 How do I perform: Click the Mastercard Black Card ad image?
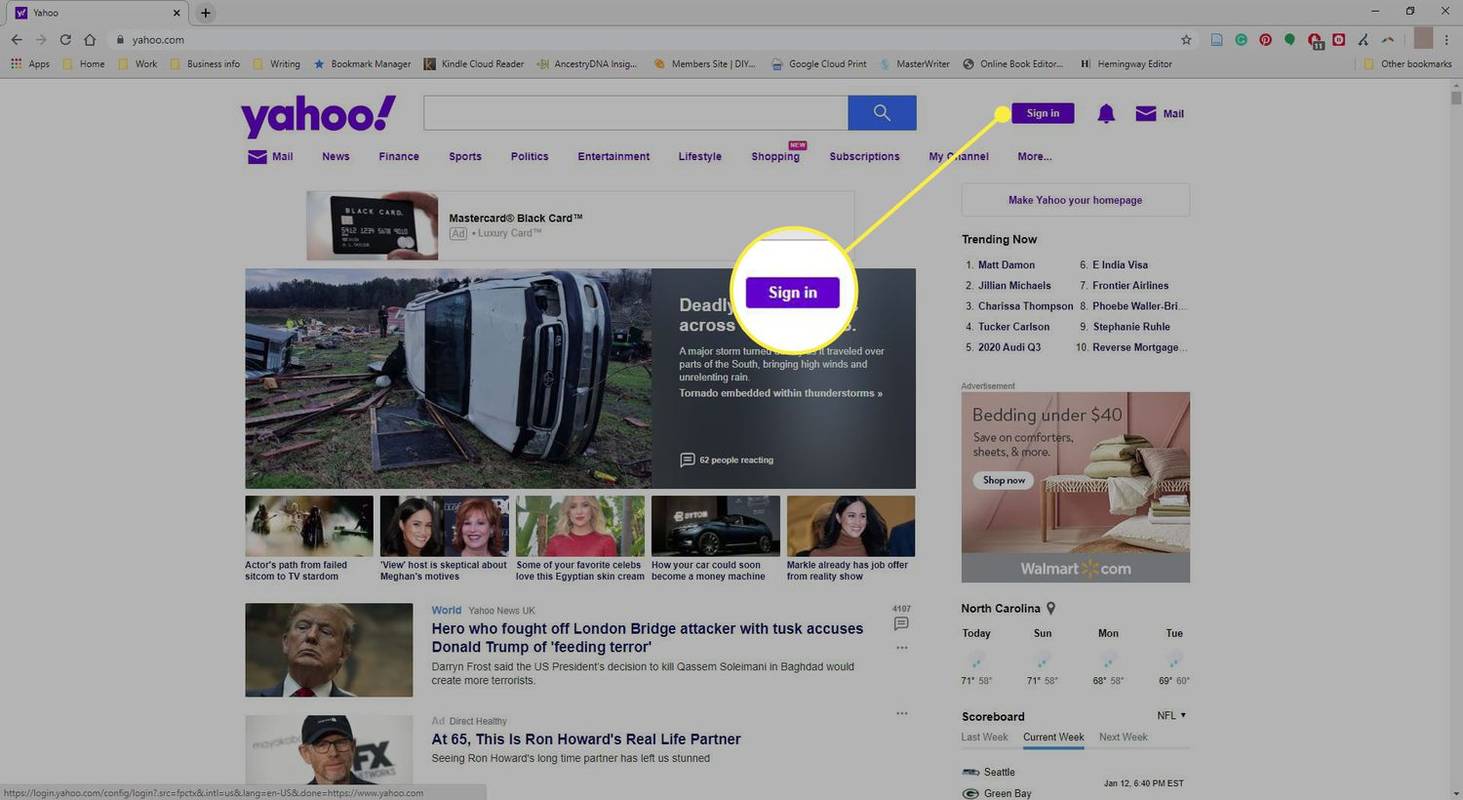point(372,226)
